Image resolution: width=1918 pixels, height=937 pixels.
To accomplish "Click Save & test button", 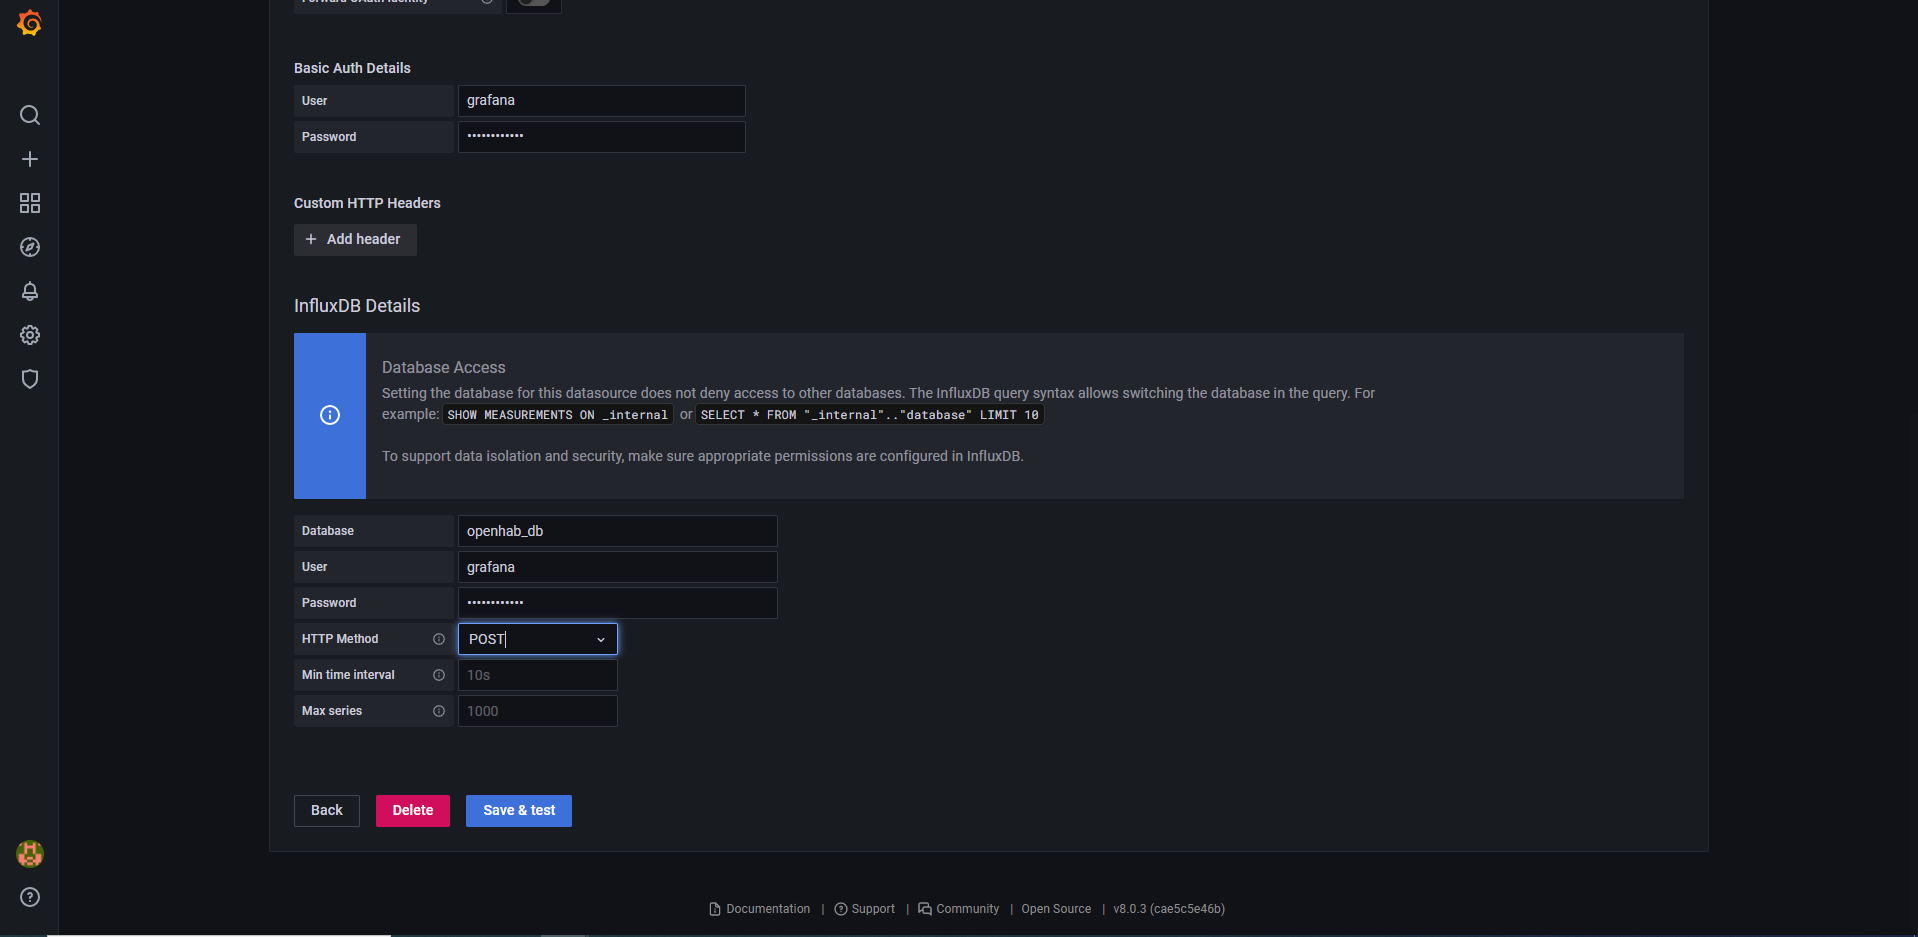I will point(519,811).
